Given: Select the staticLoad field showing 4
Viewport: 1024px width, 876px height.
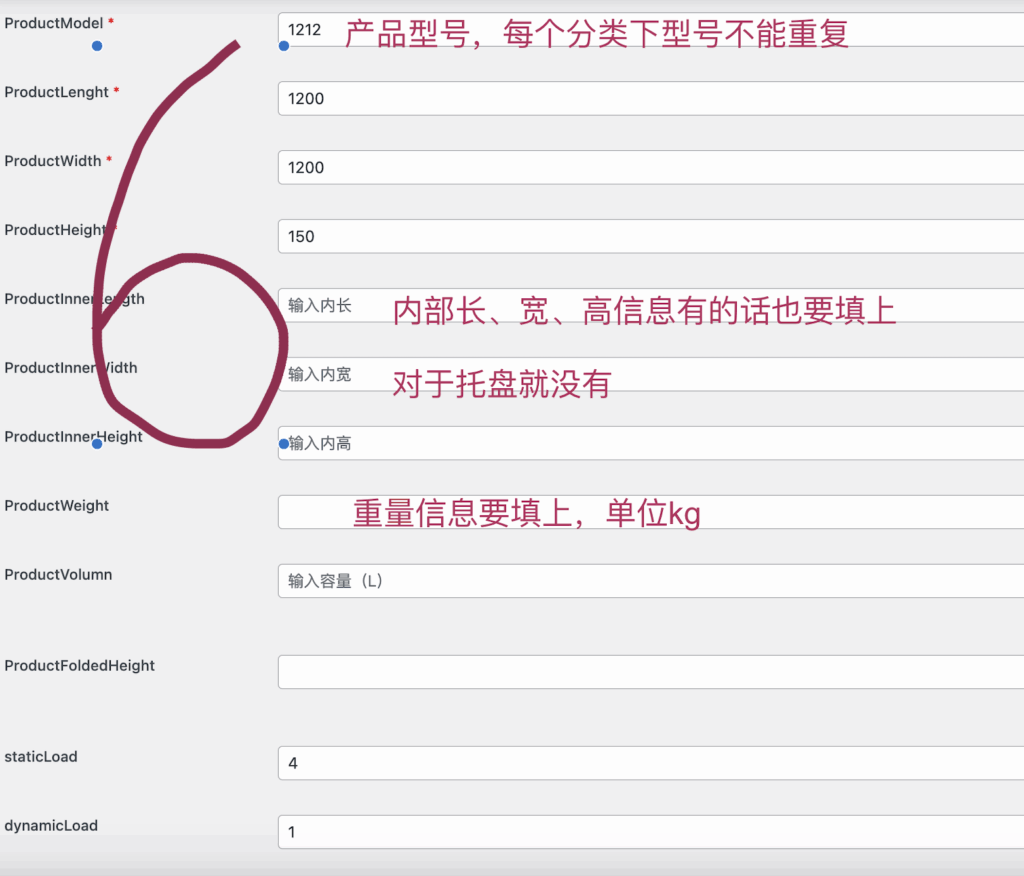Looking at the screenshot, I should click(650, 763).
